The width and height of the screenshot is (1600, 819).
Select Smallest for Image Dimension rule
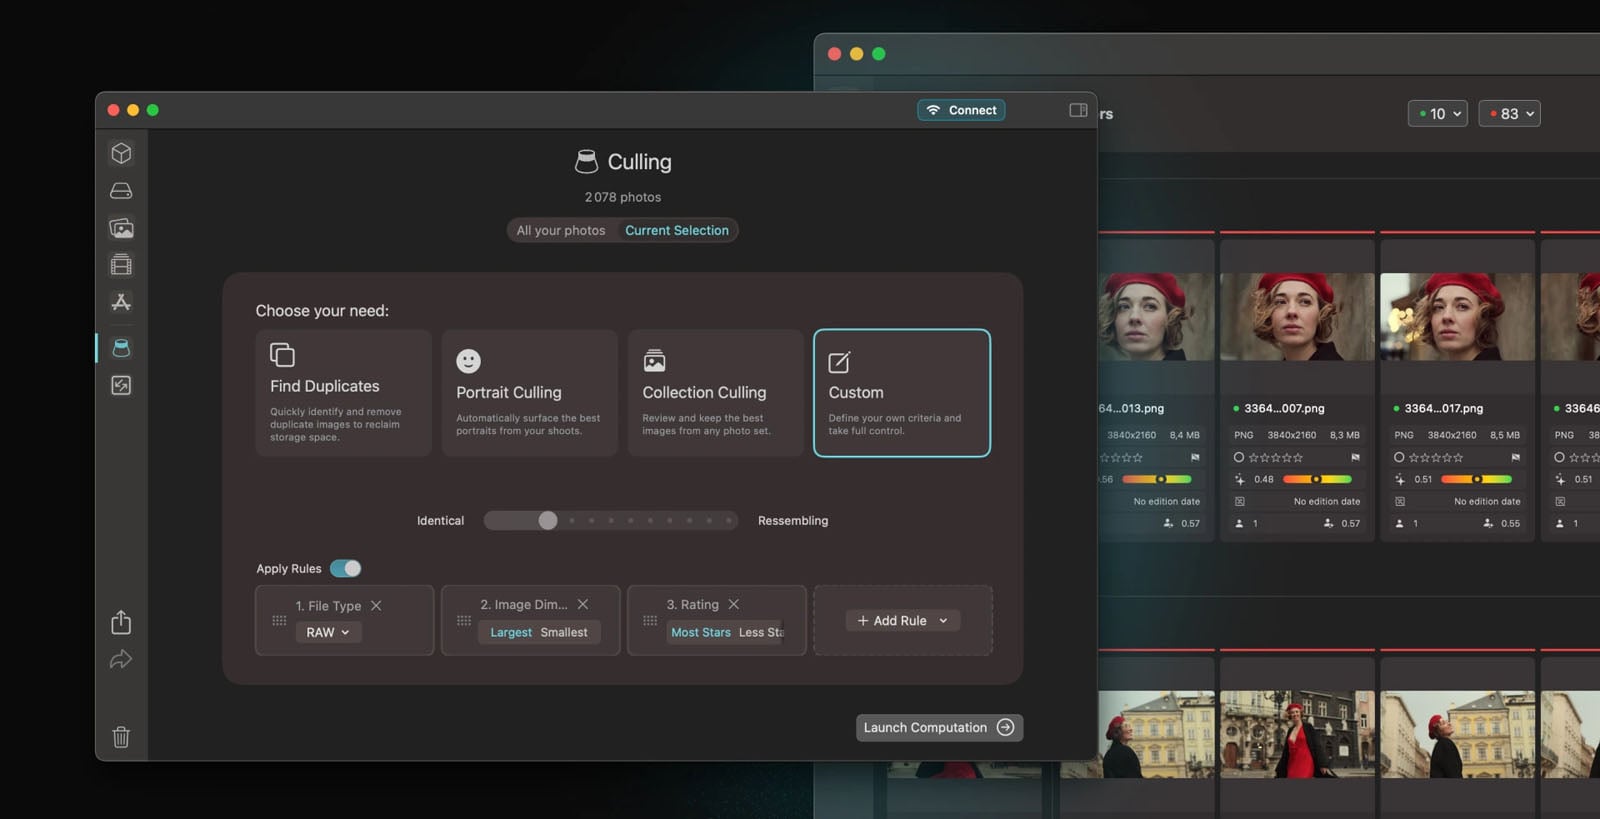click(564, 632)
